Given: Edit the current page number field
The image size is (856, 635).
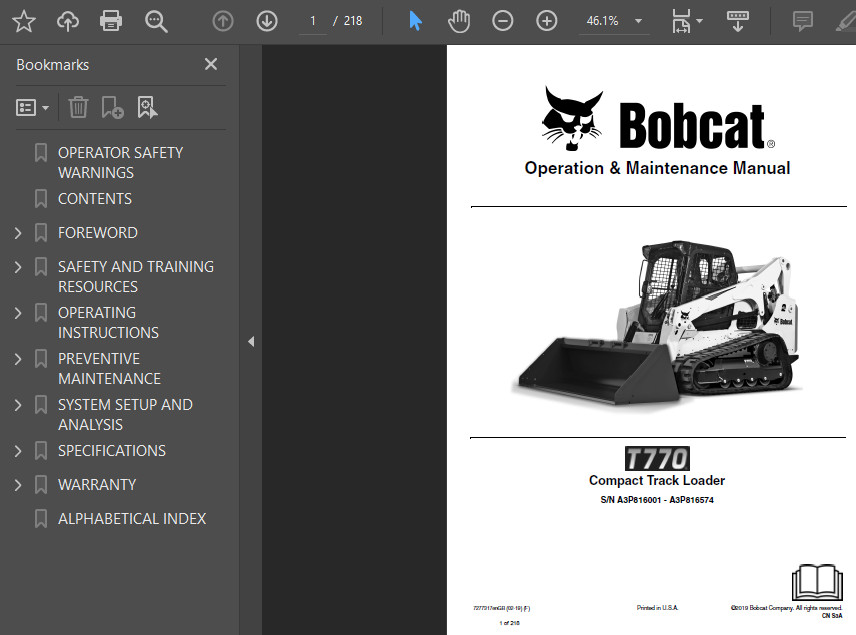Looking at the screenshot, I should click(x=313, y=21).
